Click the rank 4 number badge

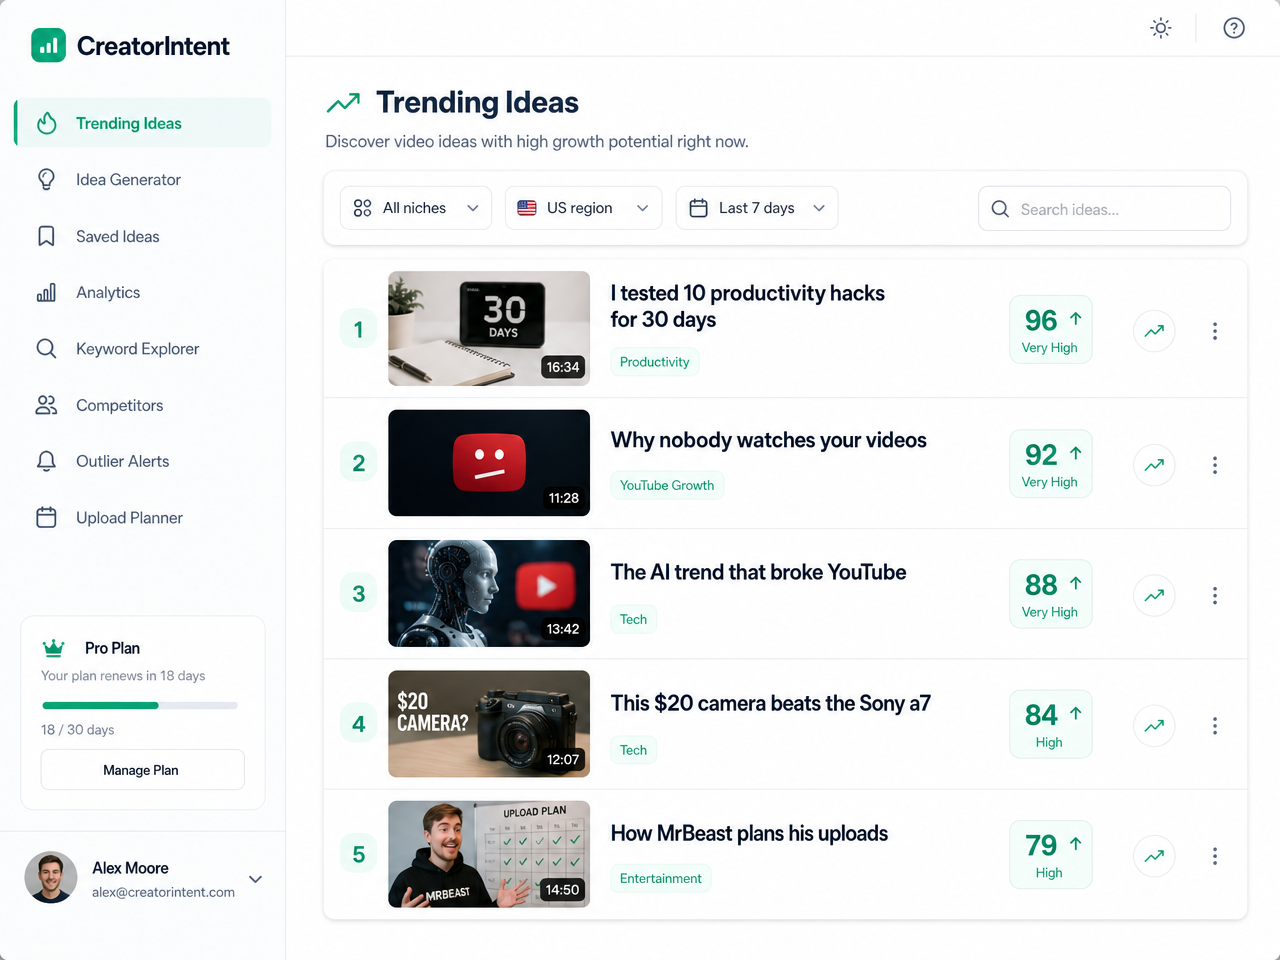click(x=359, y=724)
